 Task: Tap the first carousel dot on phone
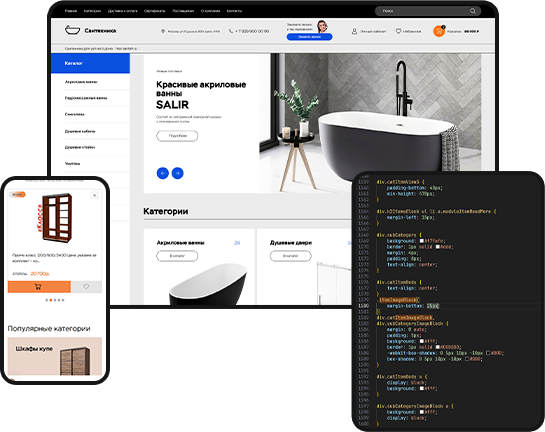click(47, 300)
